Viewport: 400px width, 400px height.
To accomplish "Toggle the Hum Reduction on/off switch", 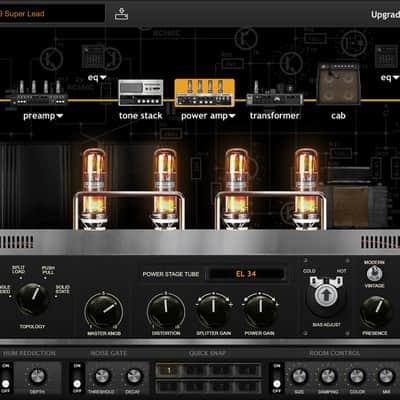I will click(6, 378).
